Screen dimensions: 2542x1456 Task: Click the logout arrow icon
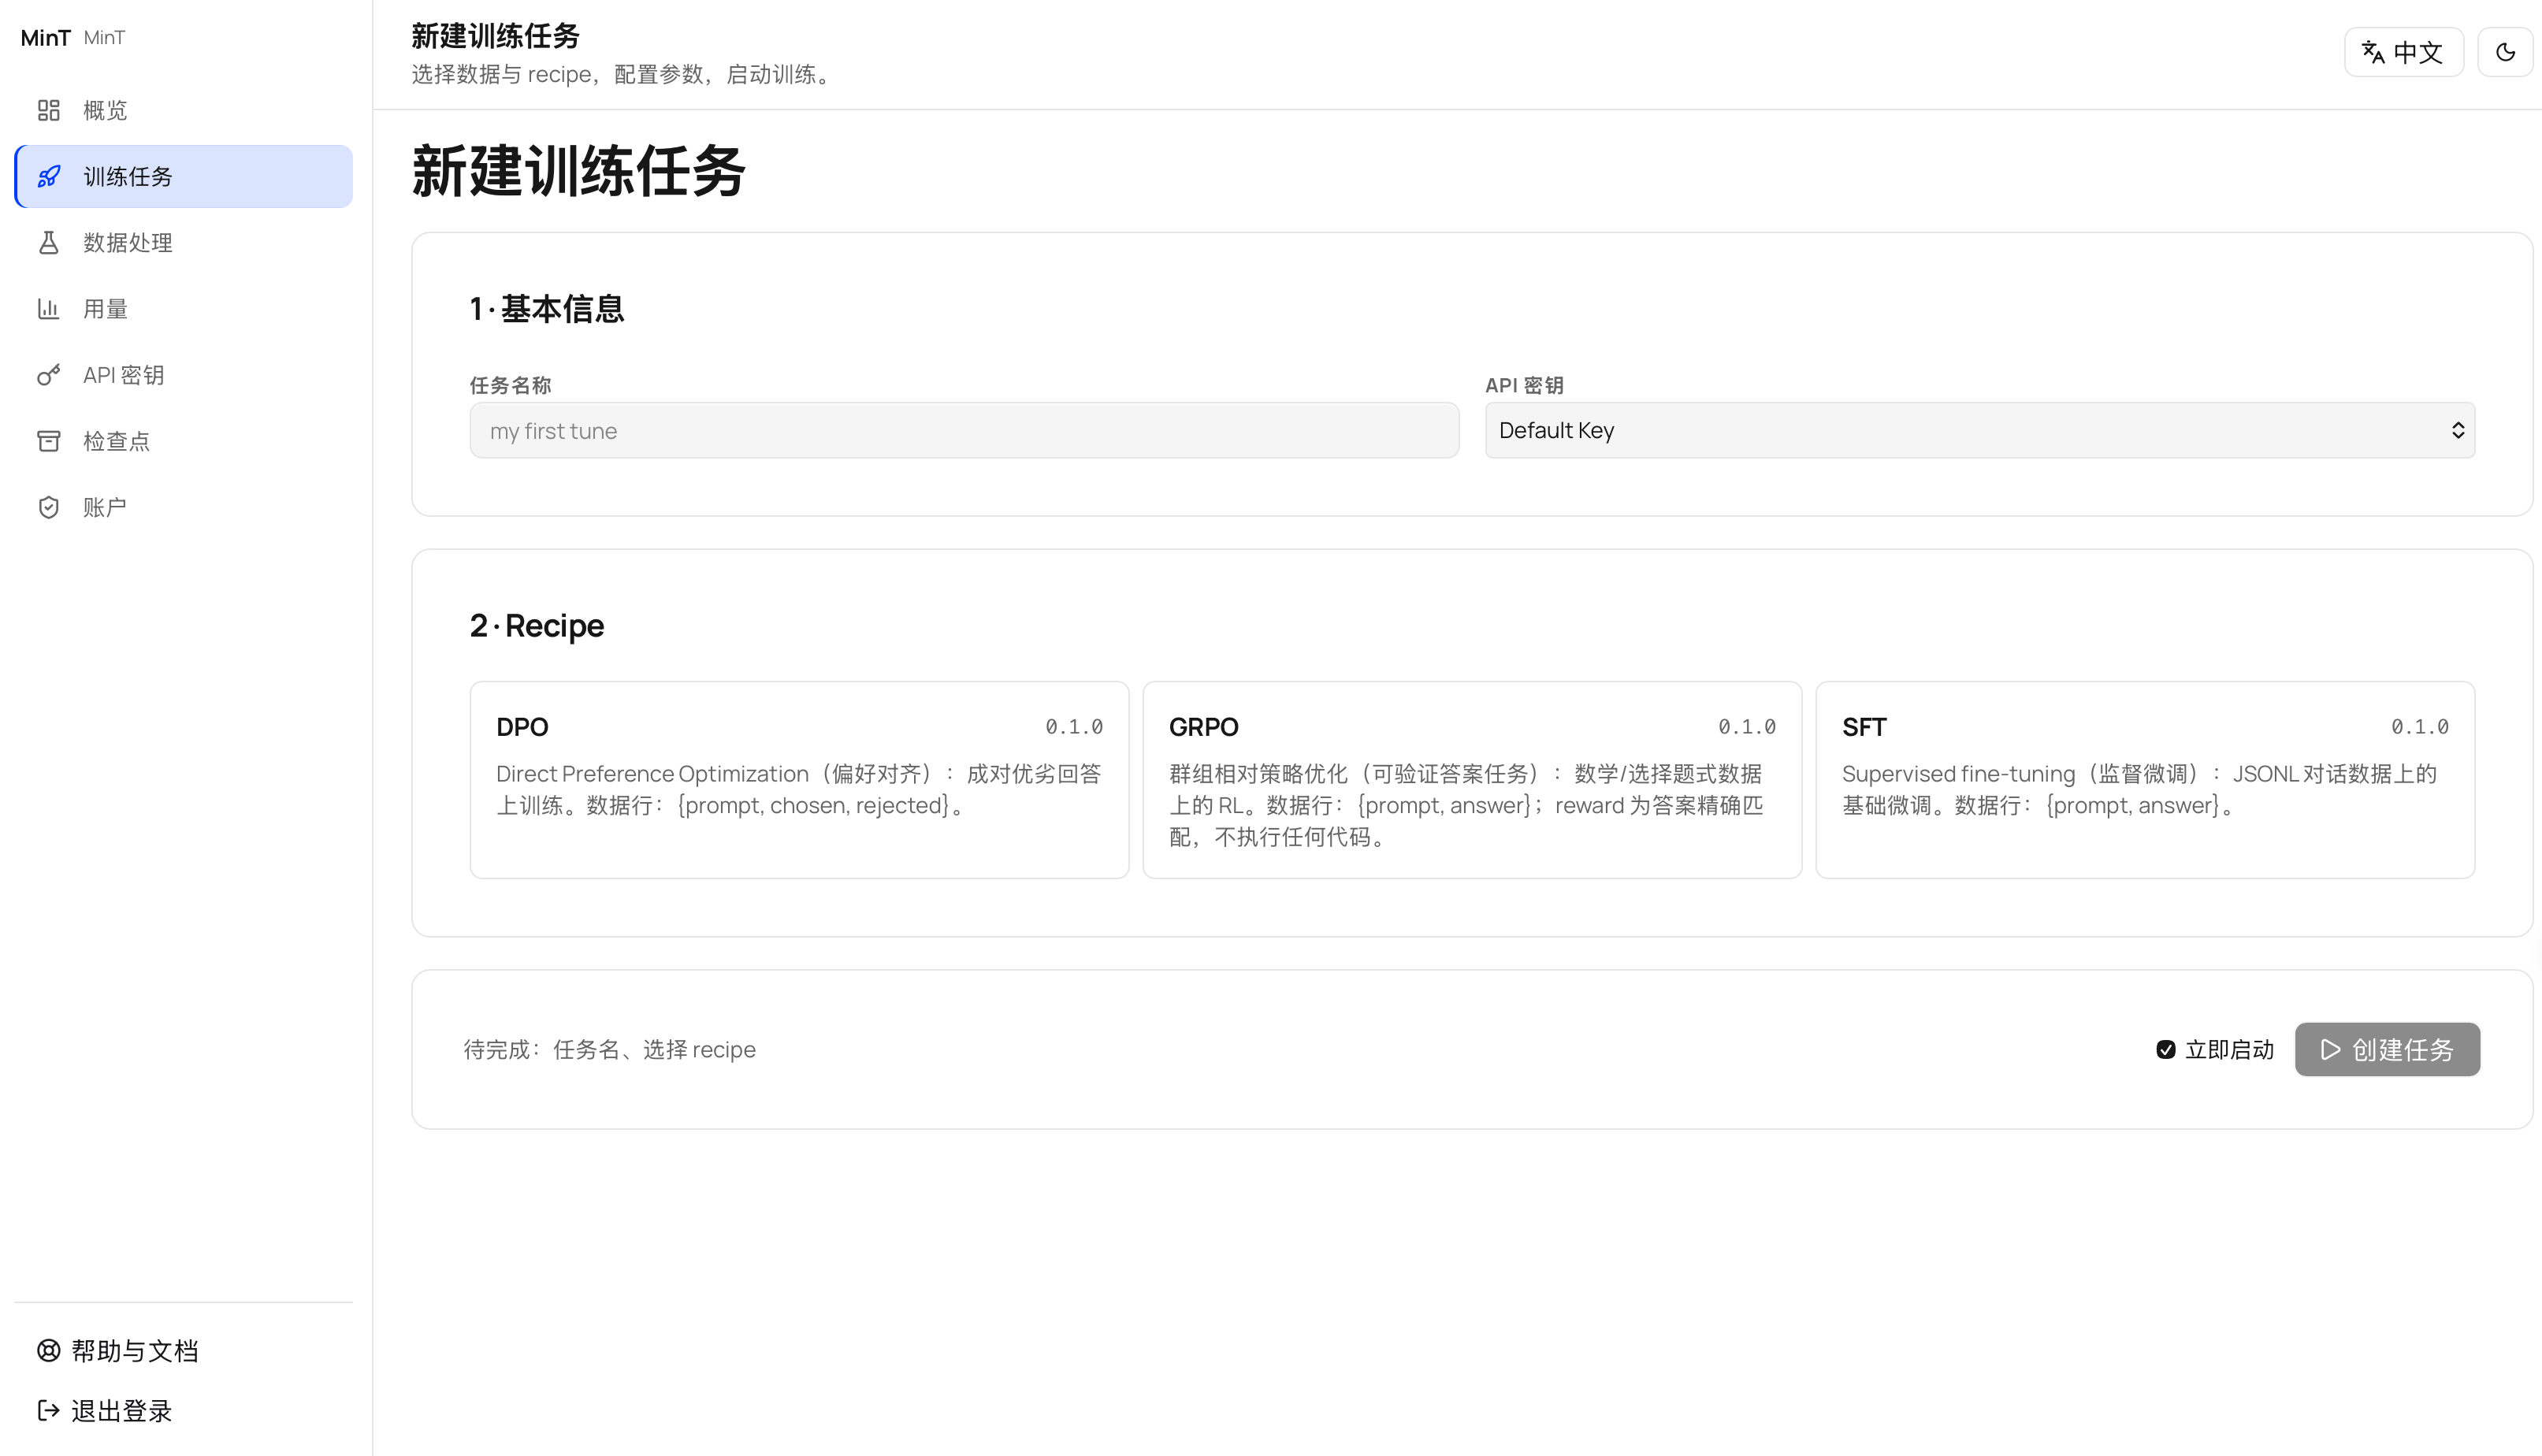coord(48,1410)
